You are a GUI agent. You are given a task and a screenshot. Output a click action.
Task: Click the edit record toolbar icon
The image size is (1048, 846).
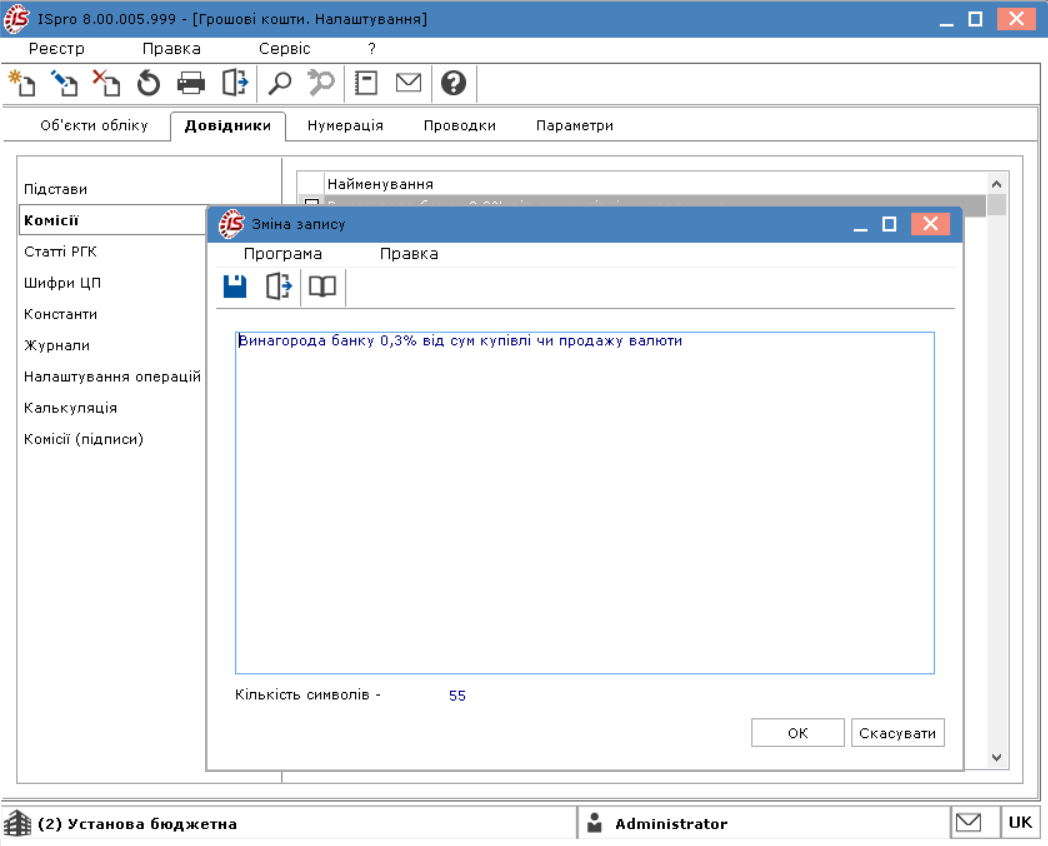(x=65, y=84)
